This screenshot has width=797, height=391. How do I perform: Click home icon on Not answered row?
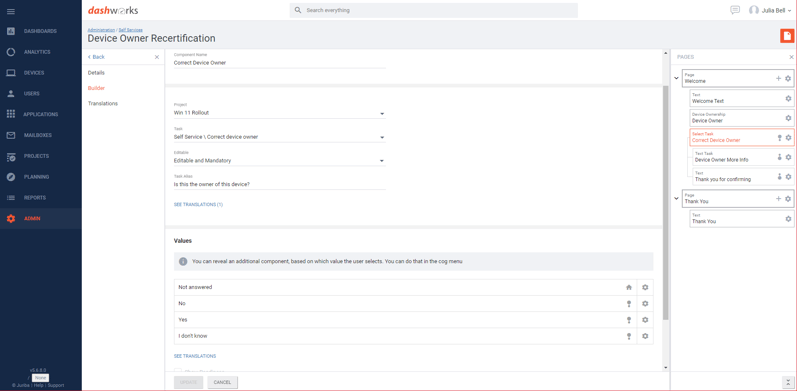click(629, 287)
